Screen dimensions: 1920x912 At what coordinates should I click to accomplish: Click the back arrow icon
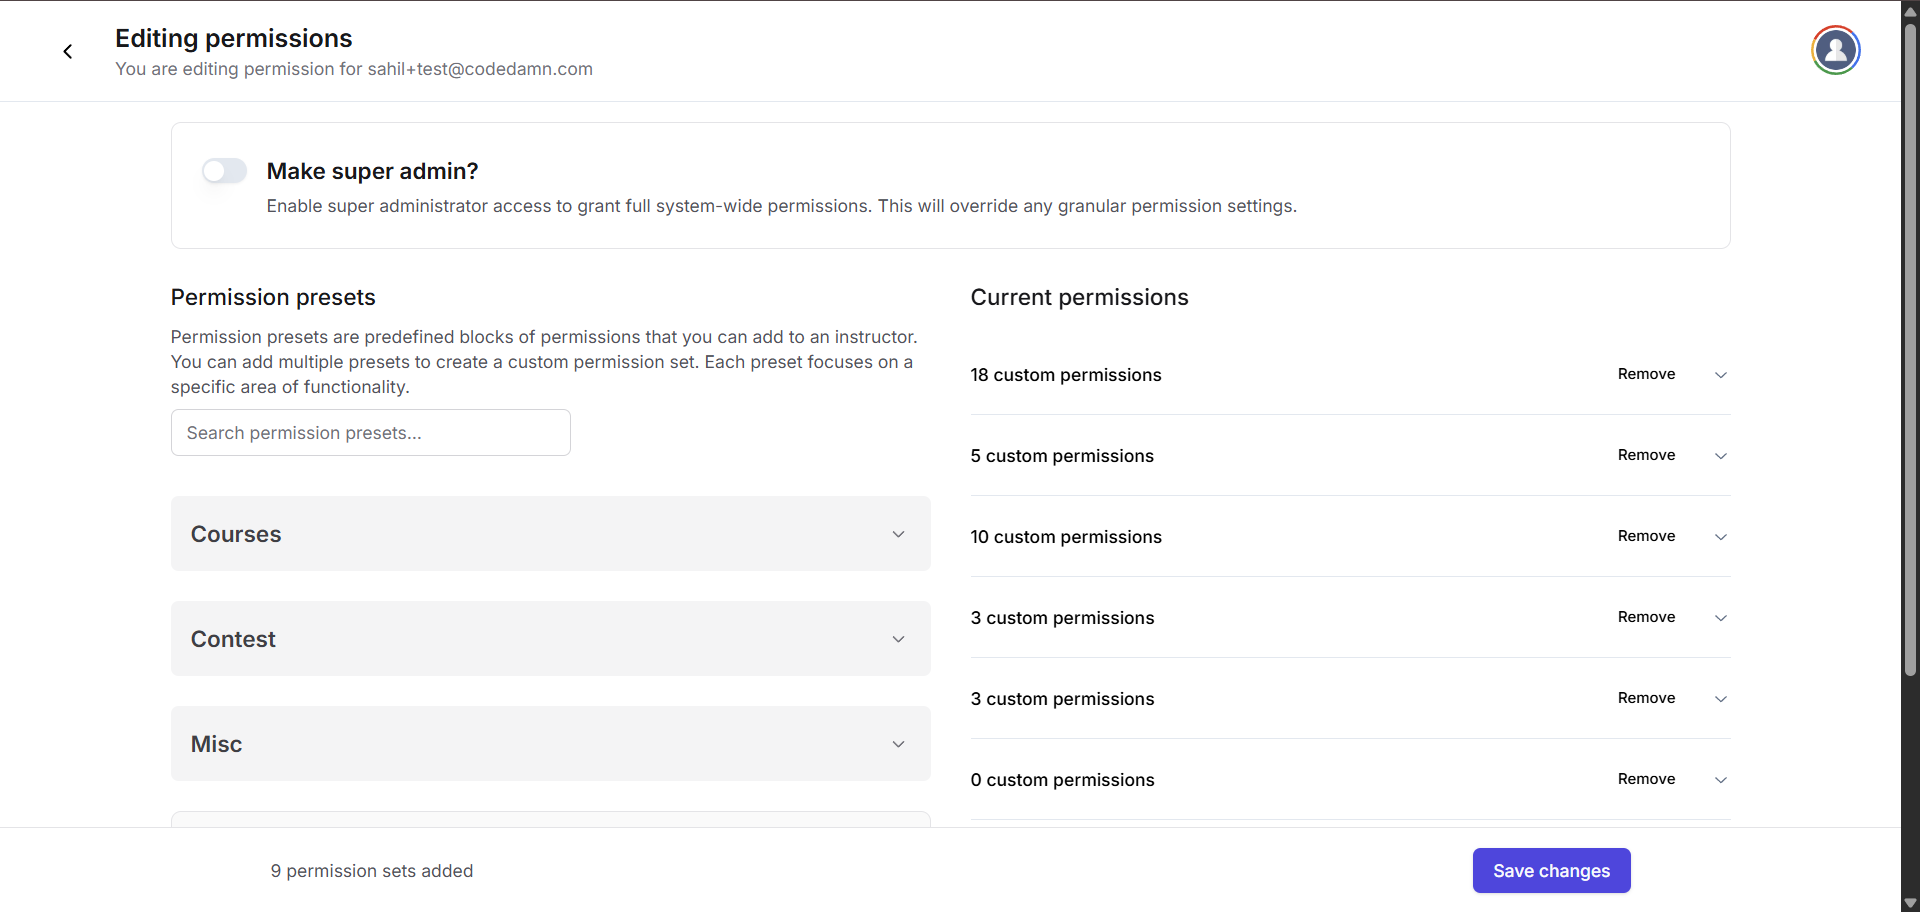pyautogui.click(x=68, y=52)
